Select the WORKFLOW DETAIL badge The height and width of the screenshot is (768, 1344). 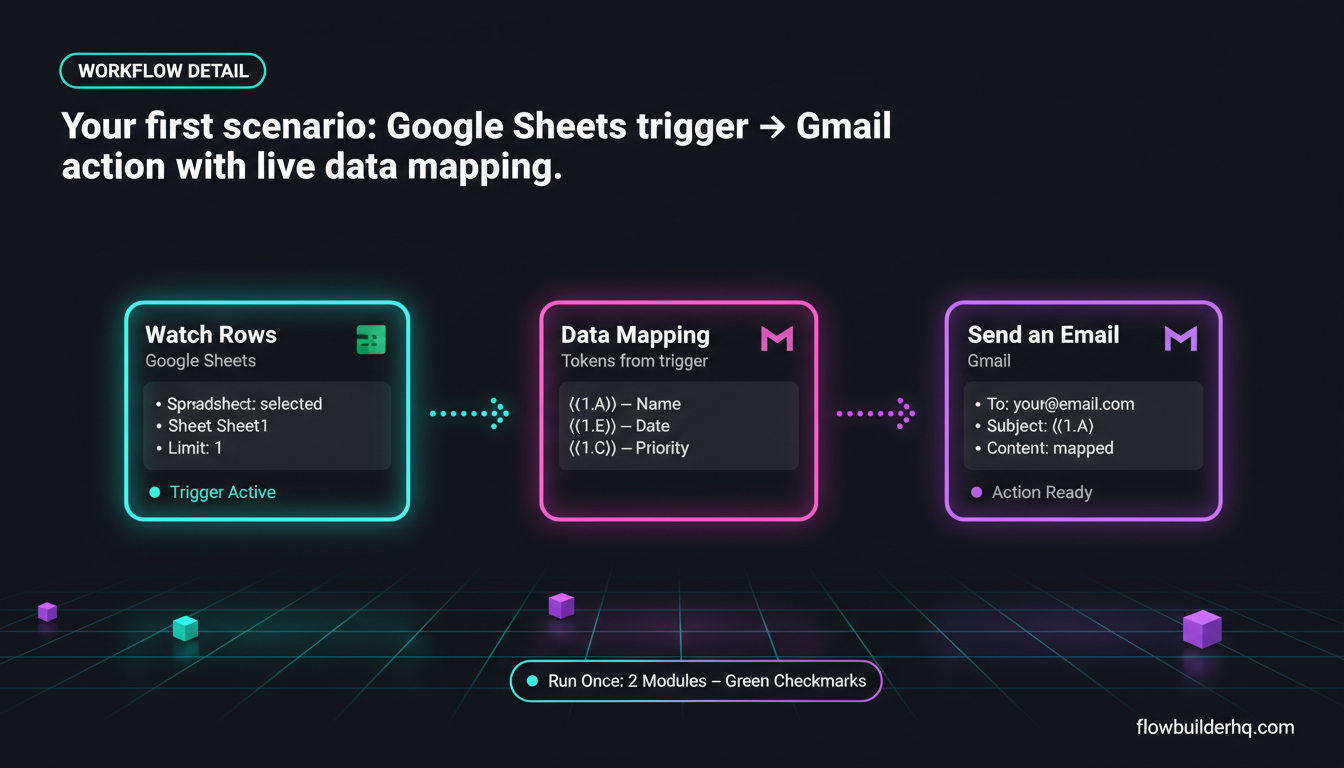(x=162, y=72)
